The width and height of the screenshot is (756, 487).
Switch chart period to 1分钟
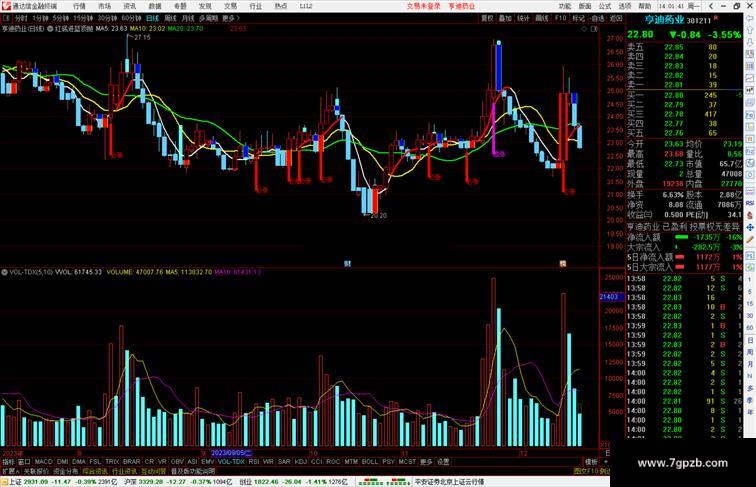[x=40, y=18]
